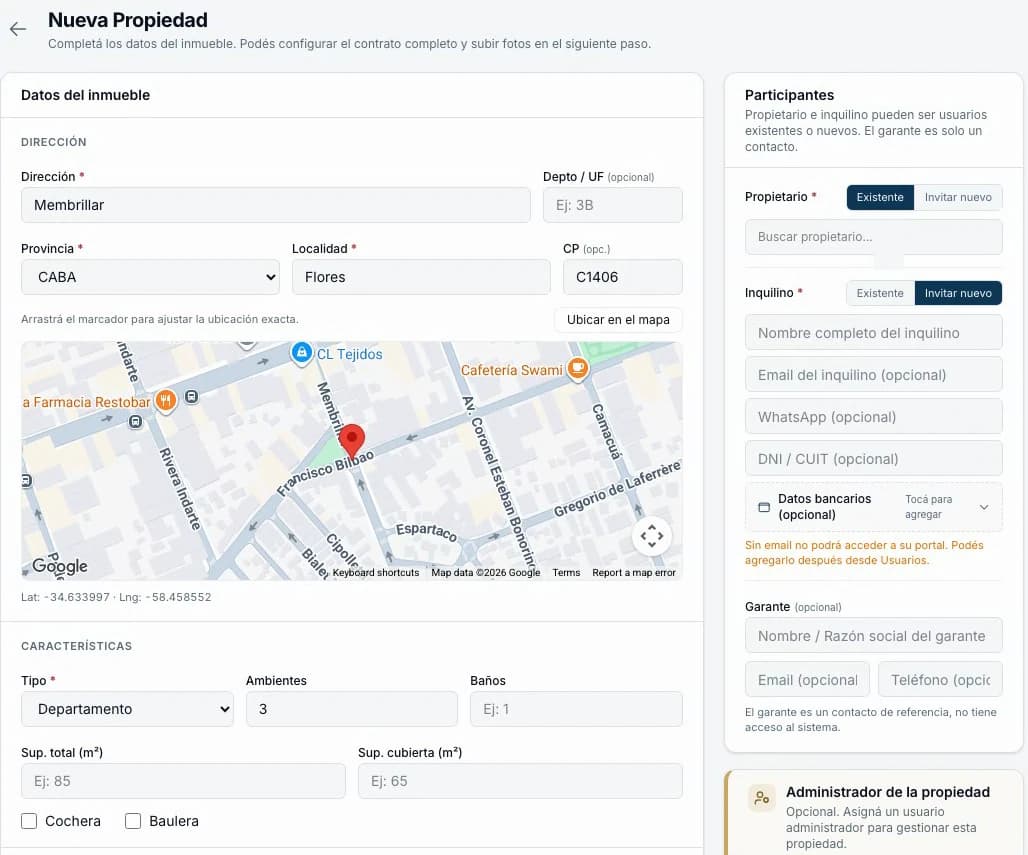This screenshot has width=1028, height=855.
Task: Click the Cafetería Swami coffee pin
Action: click(577, 368)
